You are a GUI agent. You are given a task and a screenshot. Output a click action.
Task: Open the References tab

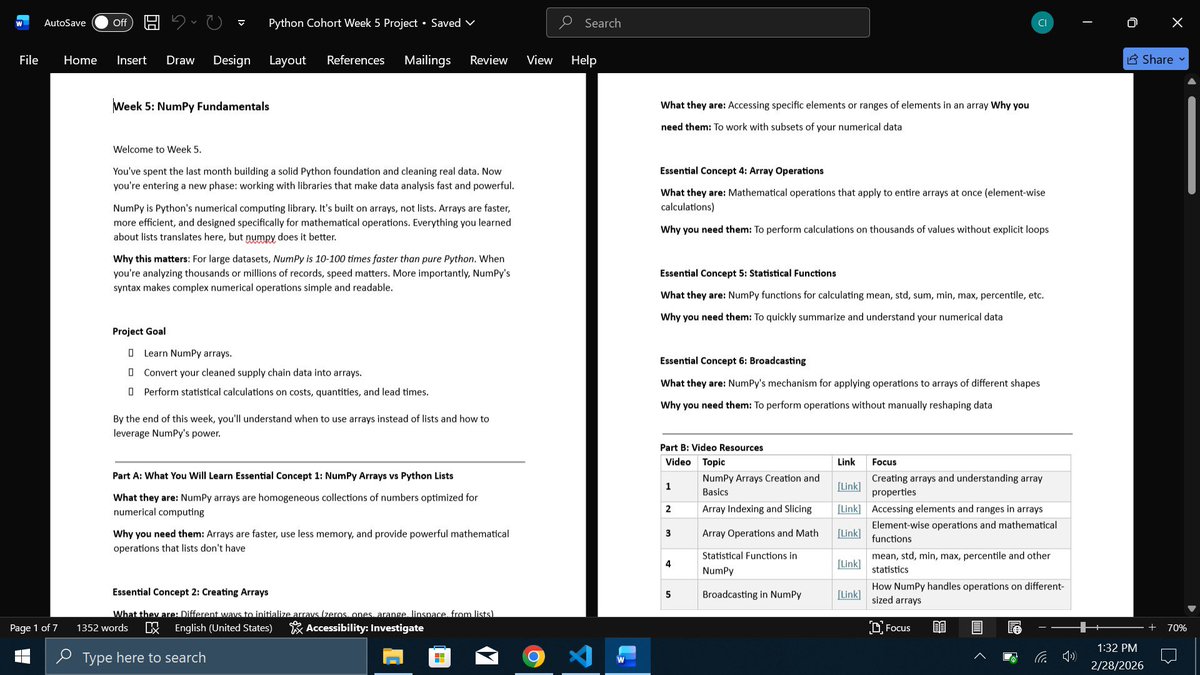point(355,60)
